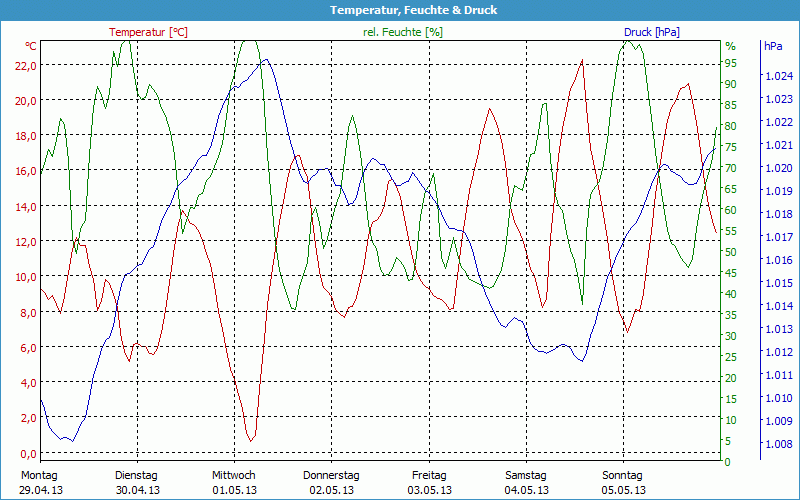This screenshot has height=500, width=800.
Task: Click the '1.022' pressure axis value
Action: click(x=779, y=122)
